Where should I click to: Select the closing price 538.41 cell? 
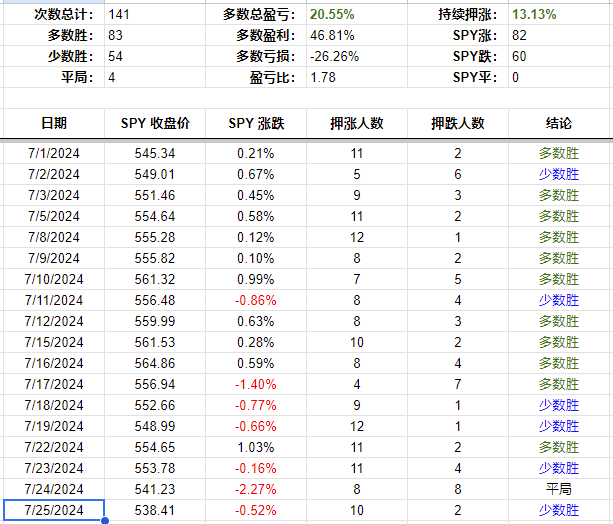tap(154, 510)
